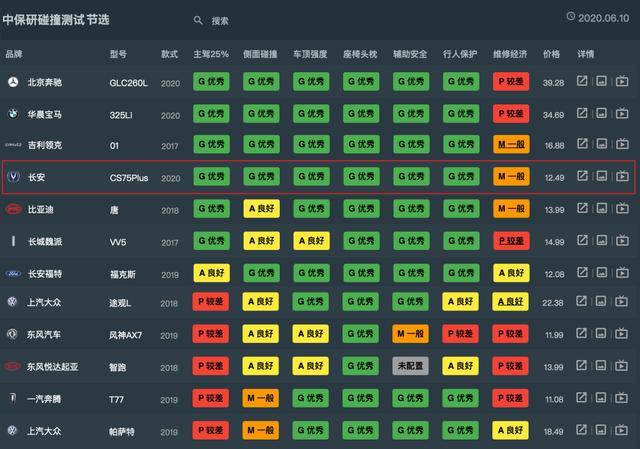Click price 18.49 in 帕萨特 row

553,432
